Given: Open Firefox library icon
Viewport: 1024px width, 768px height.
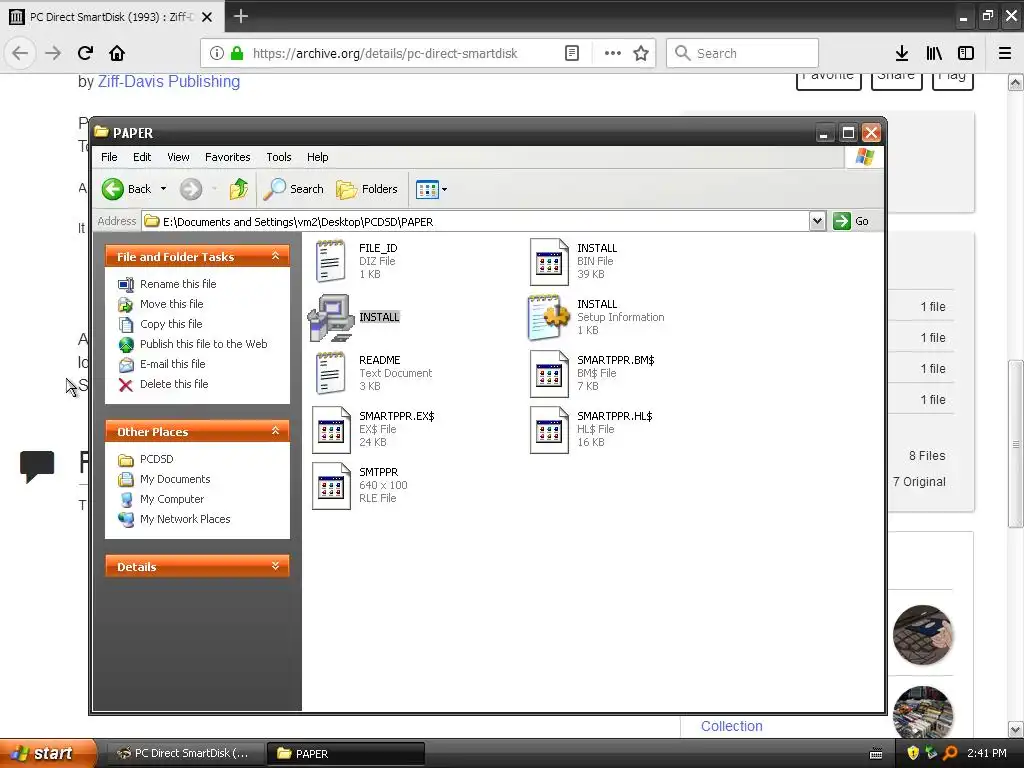Looking at the screenshot, I should [934, 53].
